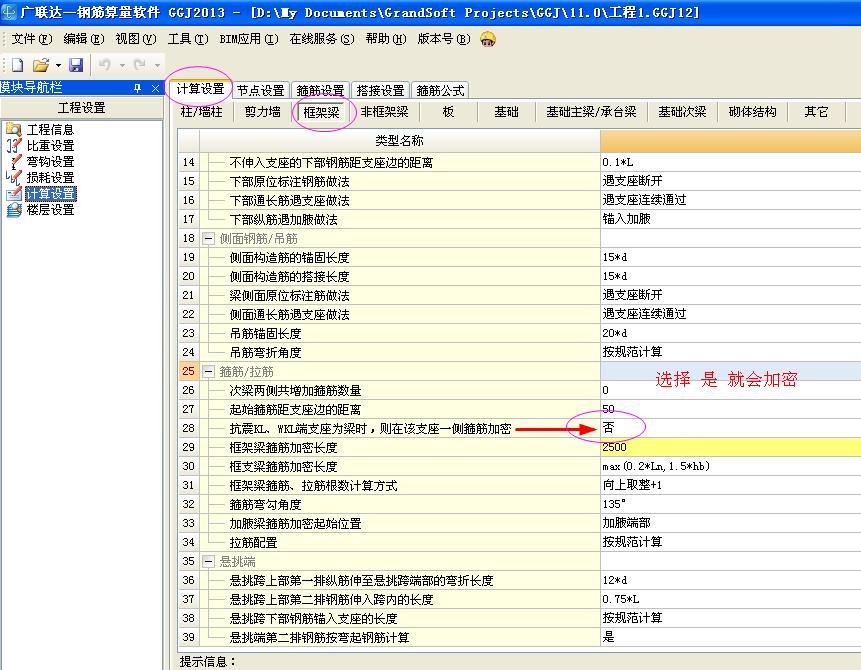Click the 损耗设置 icon in navigation tree
The image size is (861, 670).
pyautogui.click(x=13, y=177)
